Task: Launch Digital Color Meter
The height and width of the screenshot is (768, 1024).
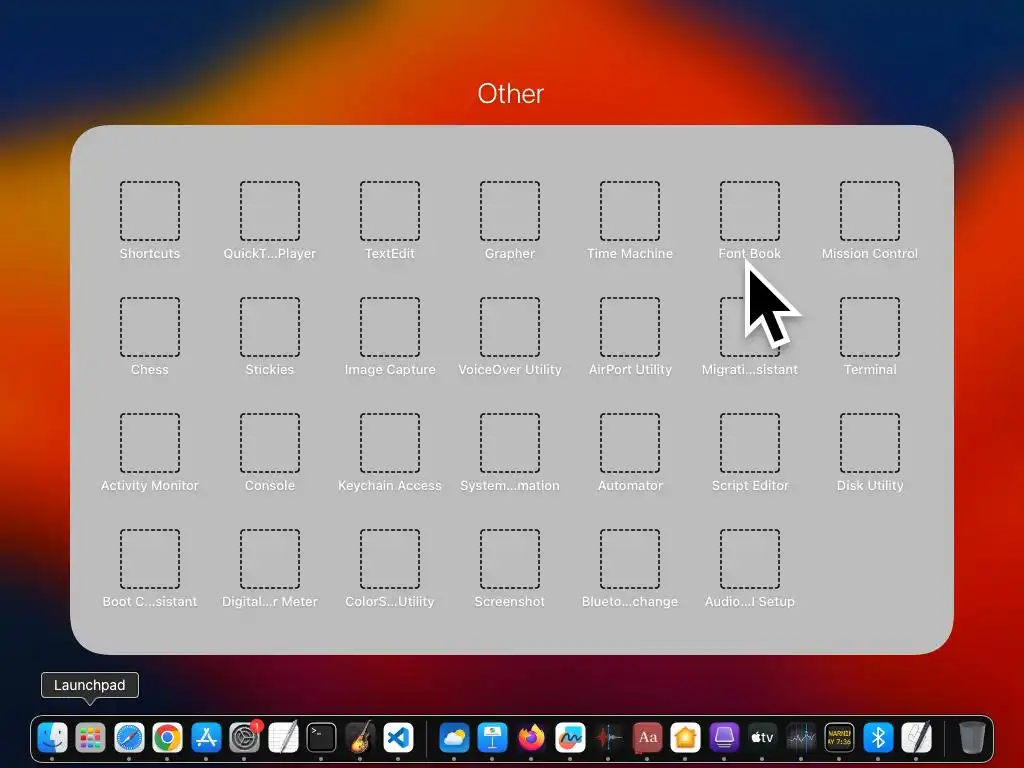Action: (x=270, y=559)
